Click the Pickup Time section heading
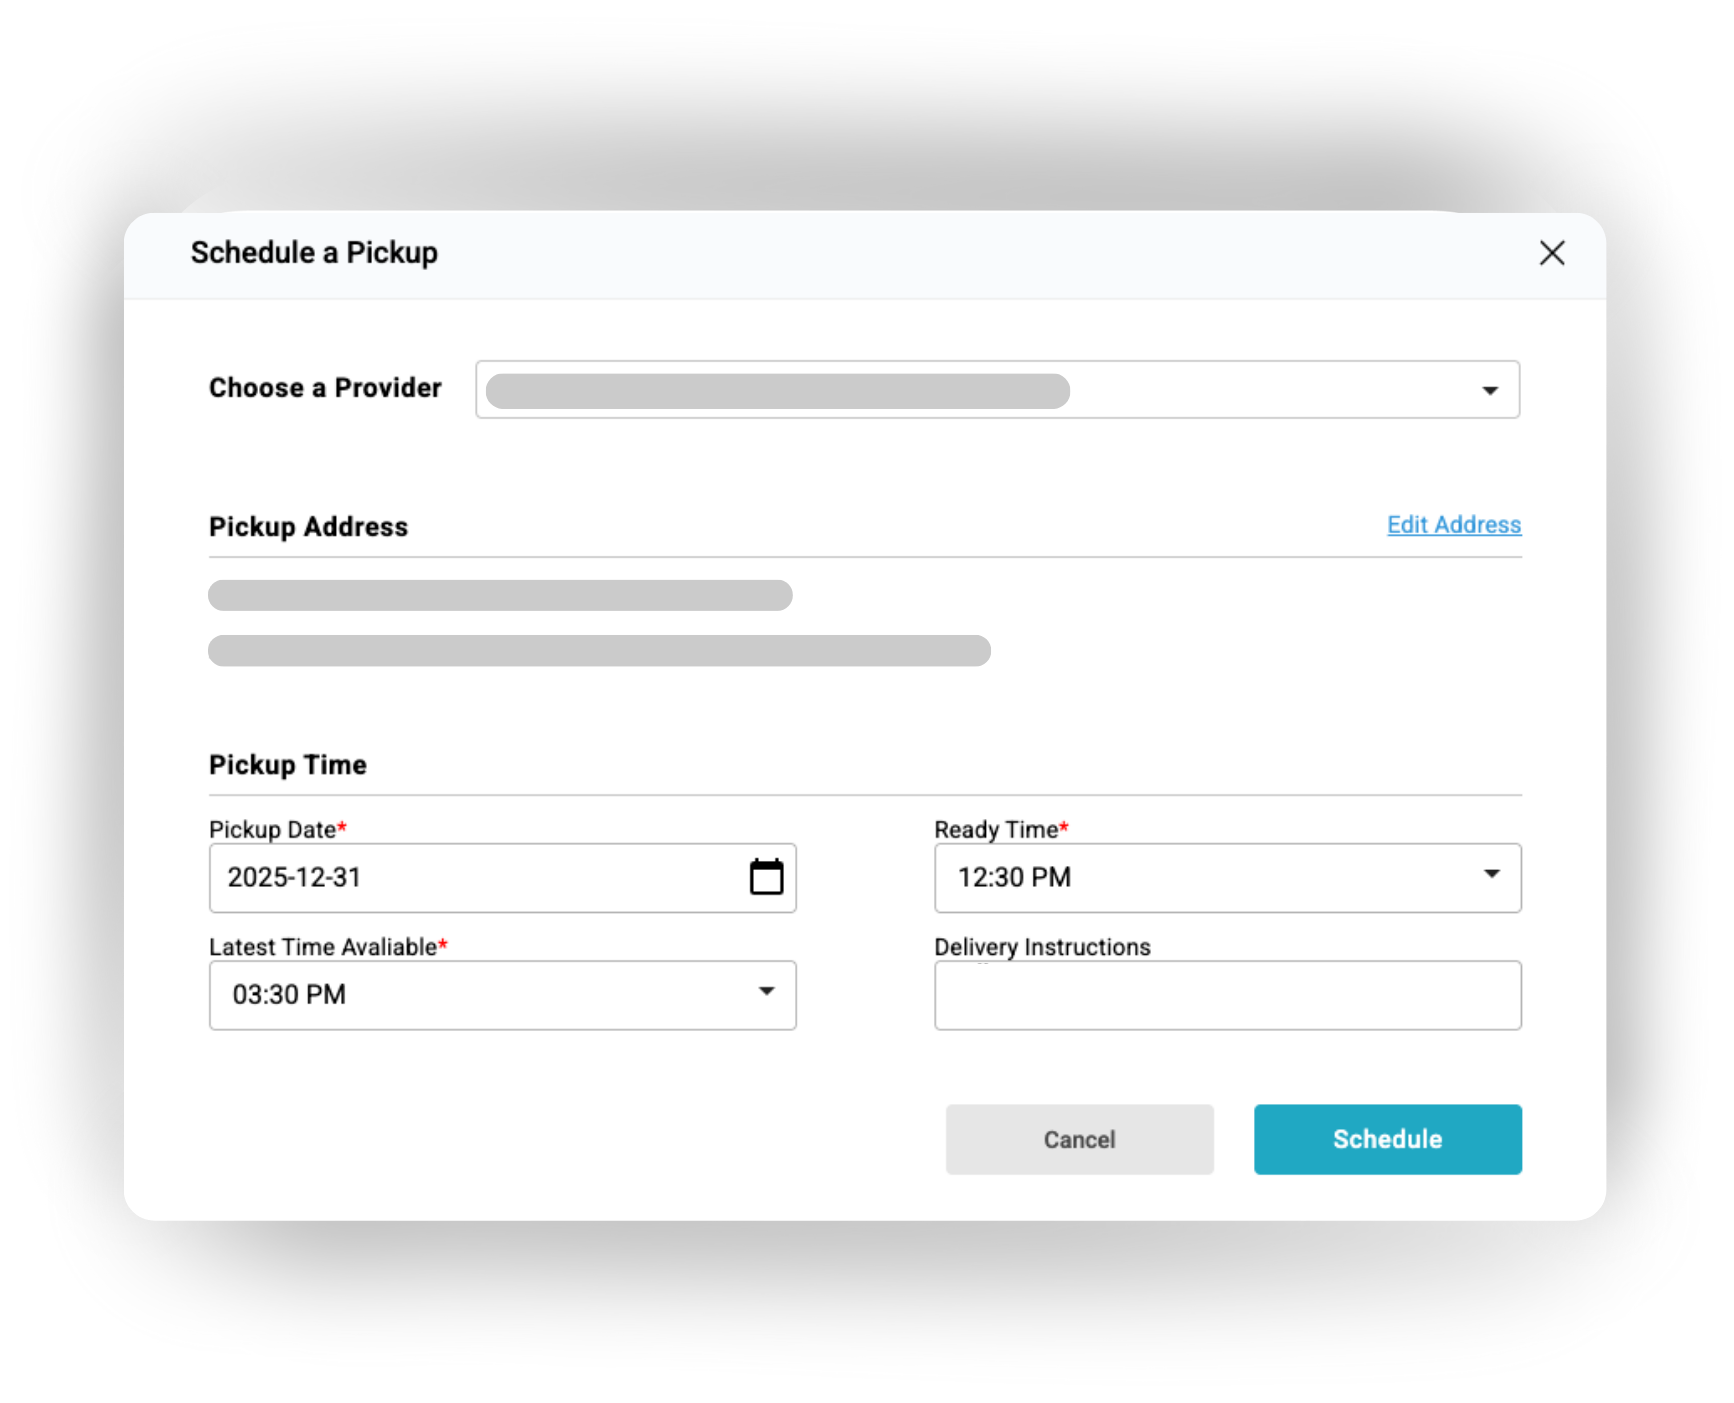Viewport: 1734px width, 1403px height. click(x=287, y=765)
